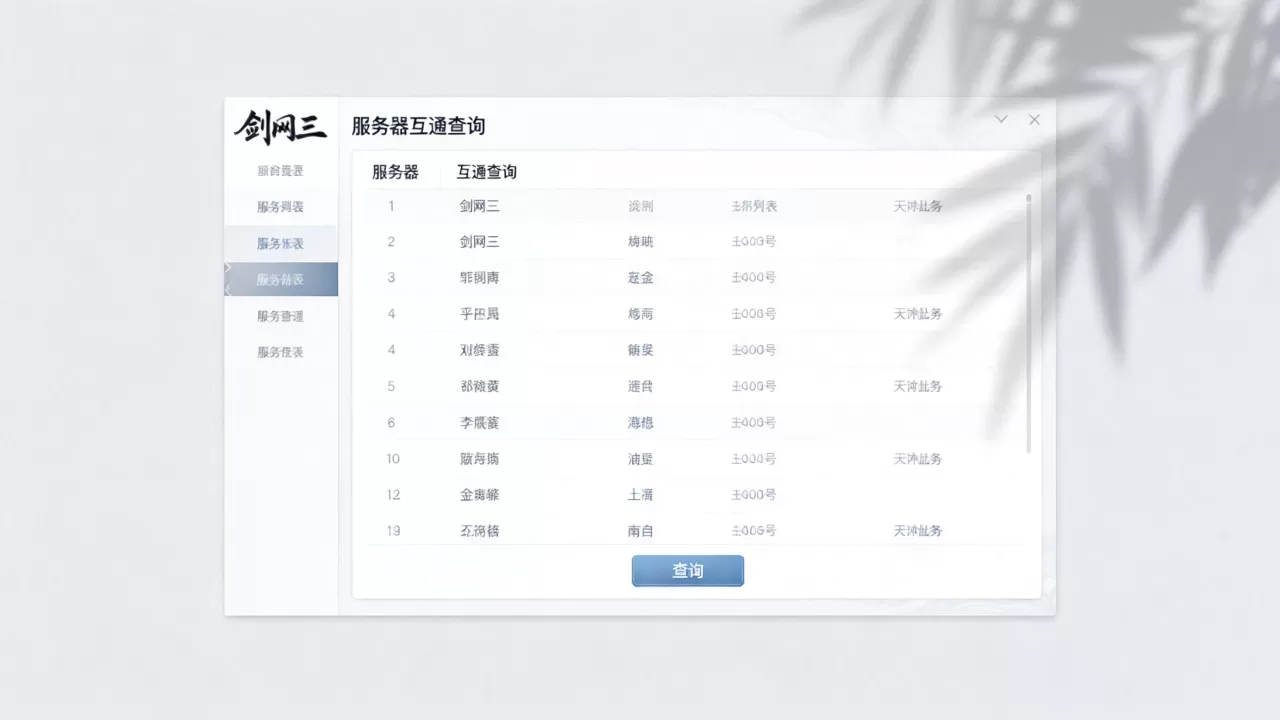
Task: Select 剑网三 name in row 1
Action: tap(479, 206)
